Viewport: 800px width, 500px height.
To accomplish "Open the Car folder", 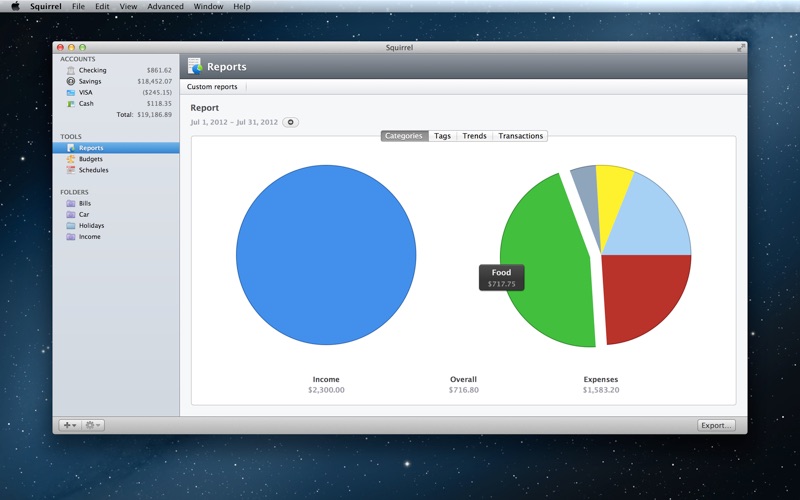I will (x=84, y=214).
